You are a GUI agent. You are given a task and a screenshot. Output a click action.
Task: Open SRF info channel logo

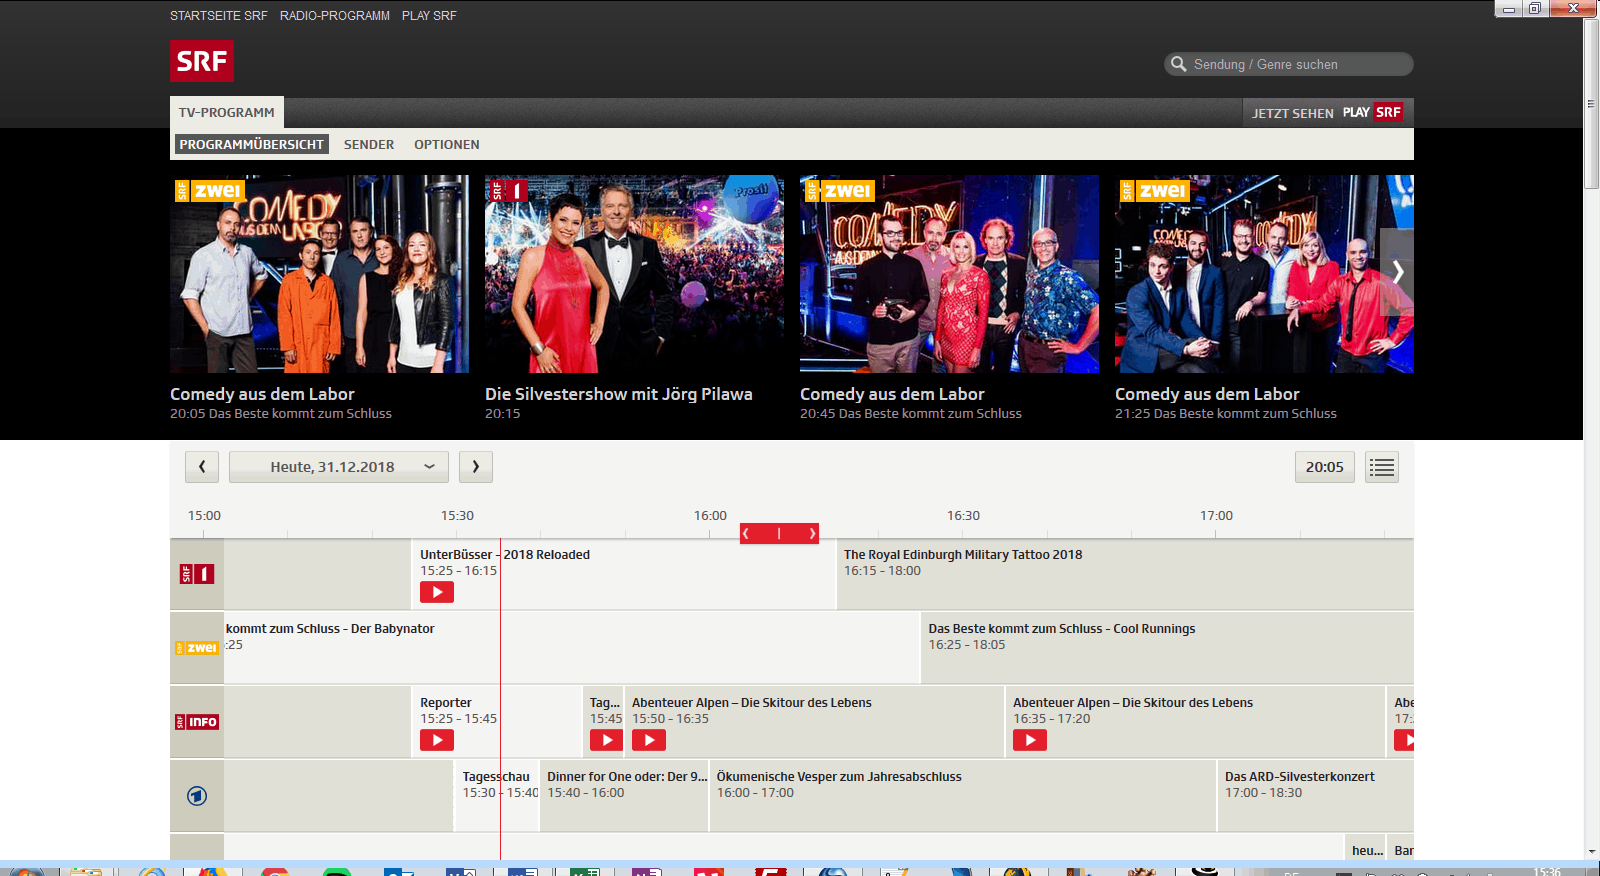point(197,722)
